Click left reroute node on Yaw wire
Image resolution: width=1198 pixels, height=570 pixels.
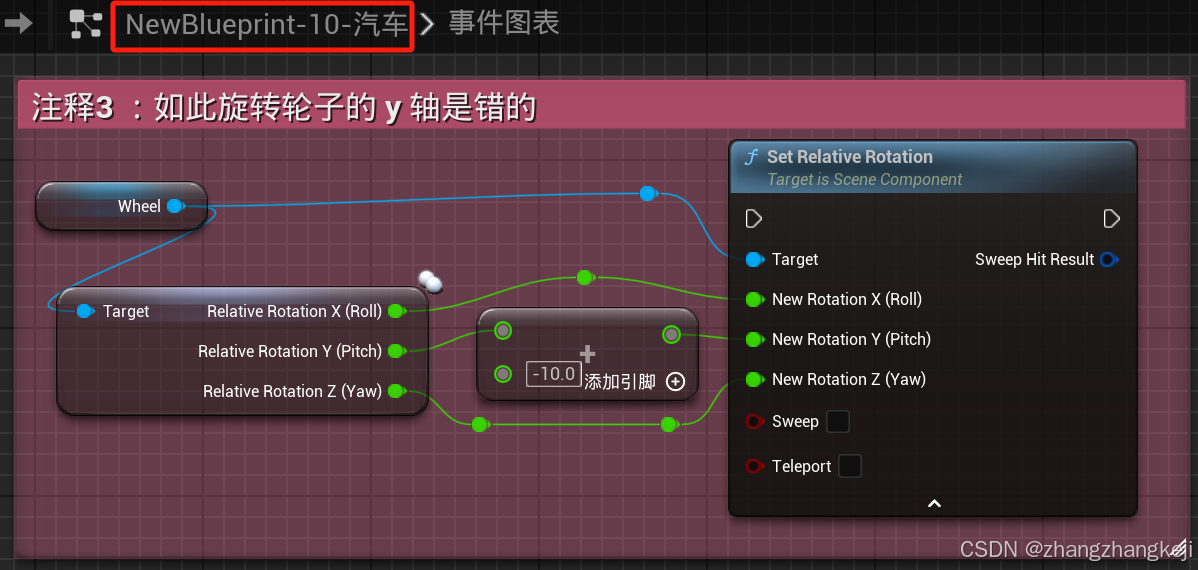click(x=480, y=424)
